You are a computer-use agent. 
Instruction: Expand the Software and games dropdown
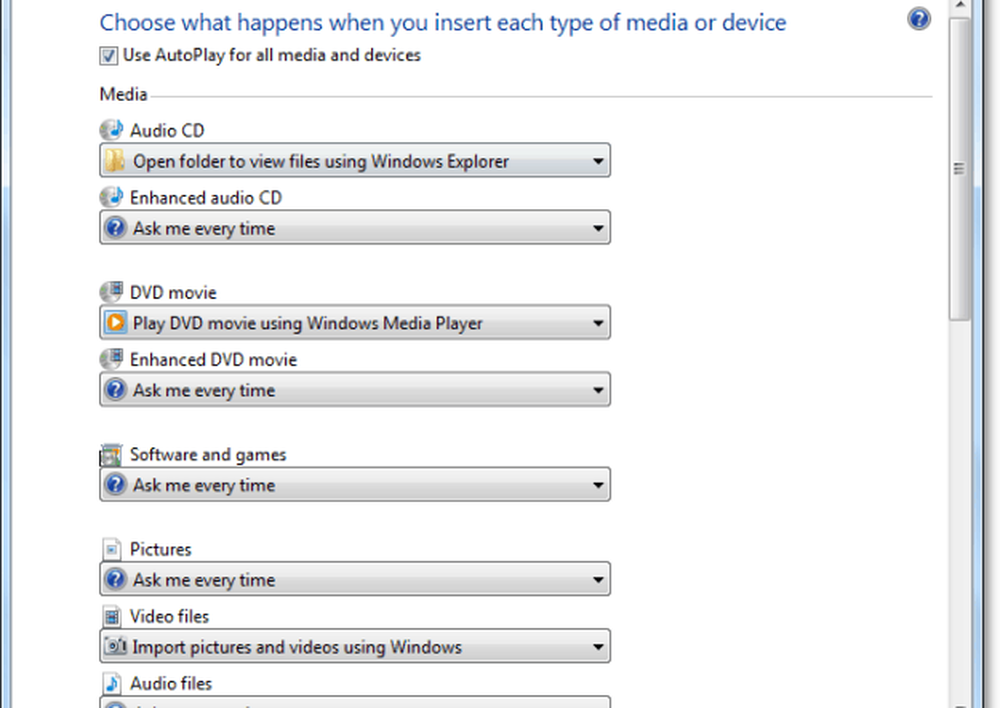click(355, 485)
